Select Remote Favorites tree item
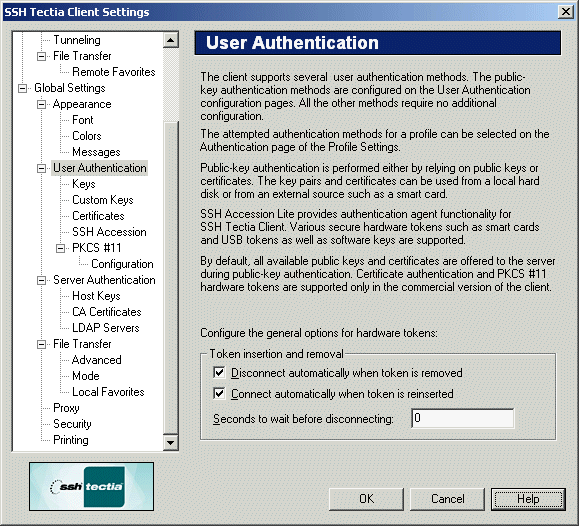 tap(114, 72)
